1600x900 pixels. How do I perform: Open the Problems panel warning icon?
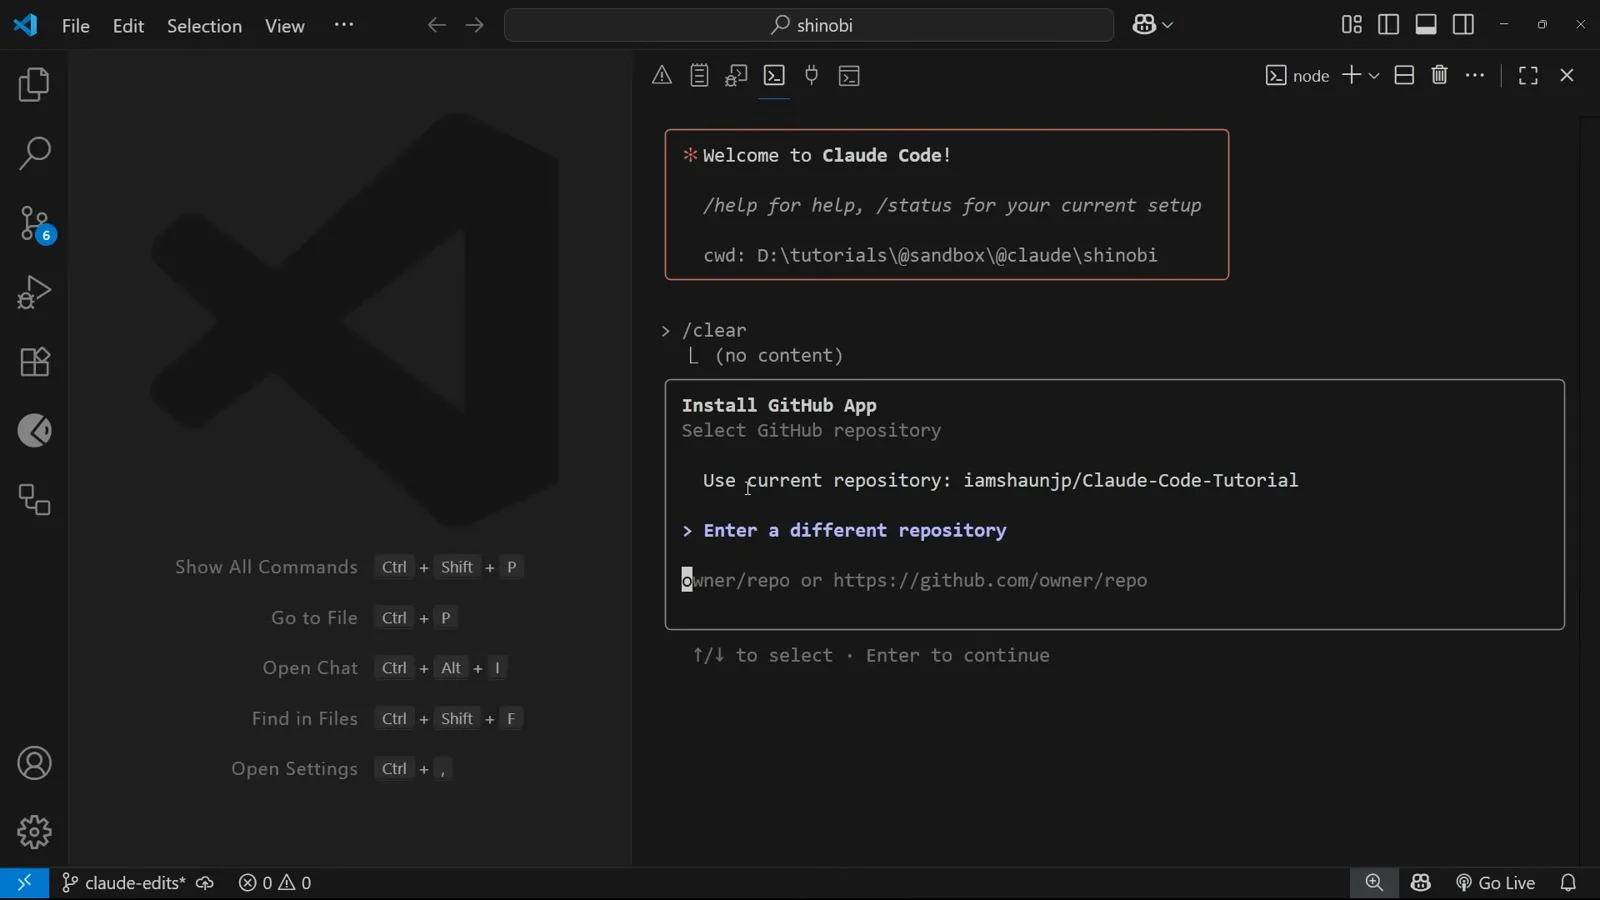(x=662, y=75)
